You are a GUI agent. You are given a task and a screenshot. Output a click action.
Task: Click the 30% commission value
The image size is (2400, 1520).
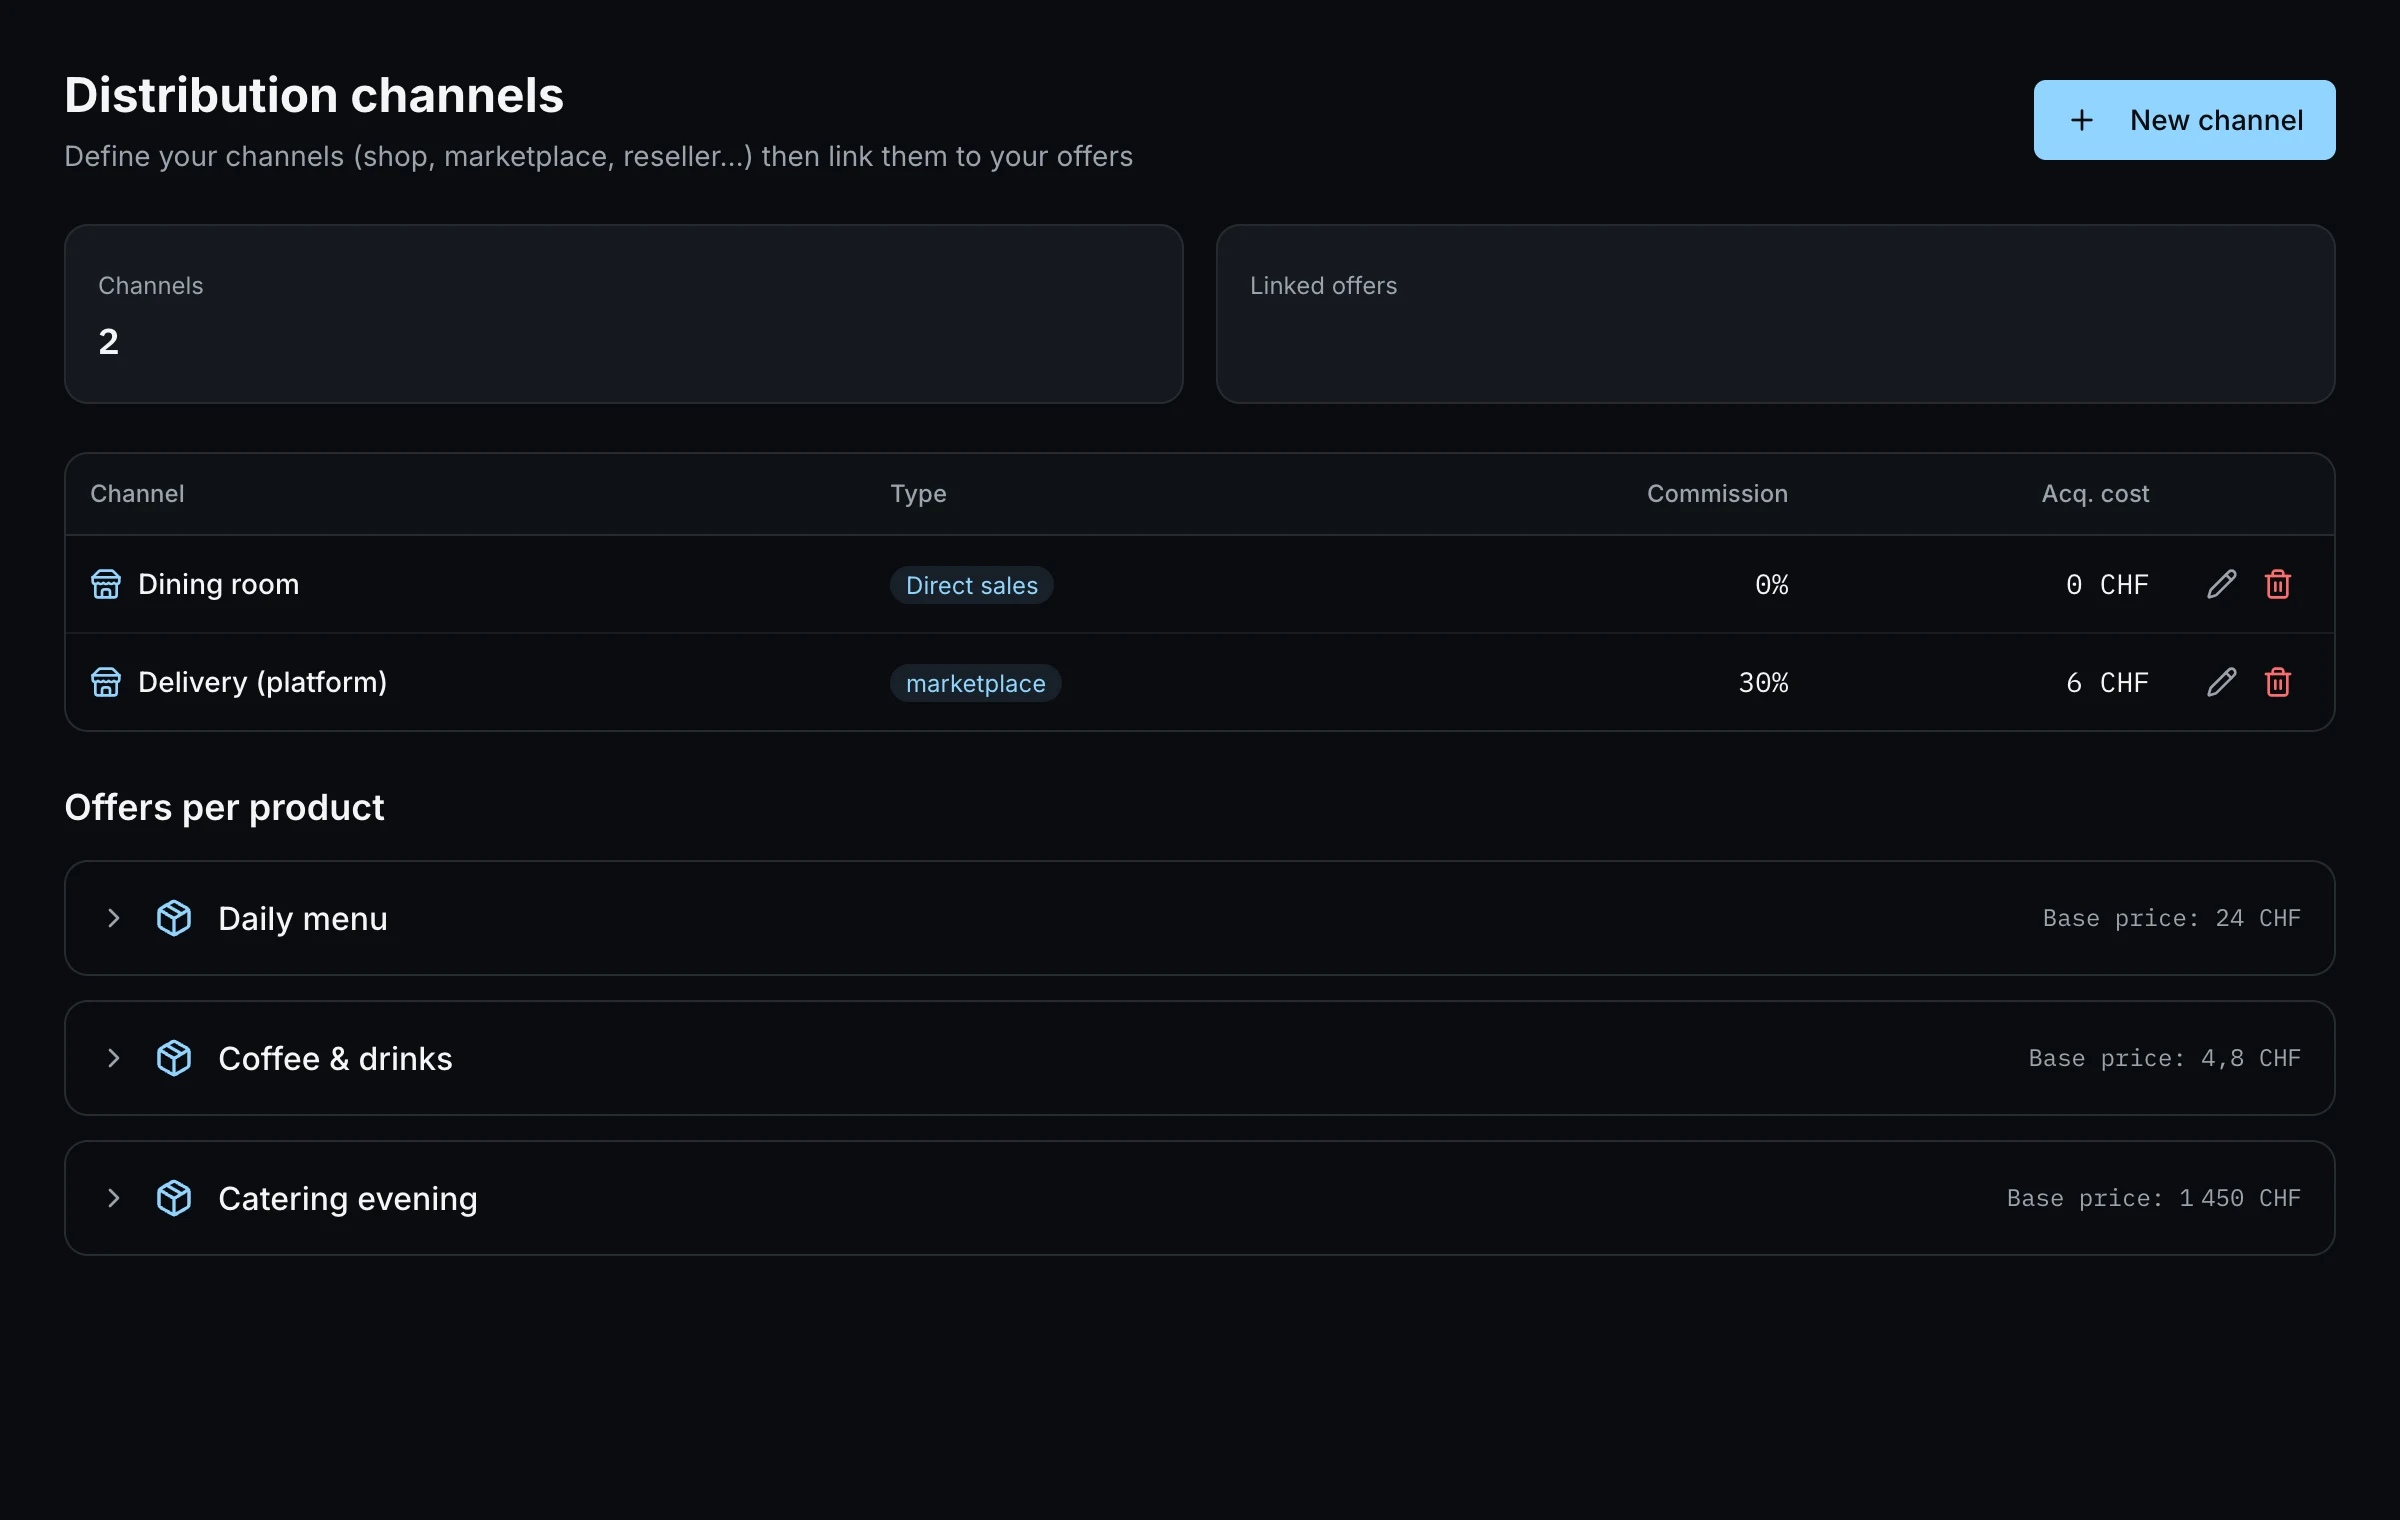1763,682
